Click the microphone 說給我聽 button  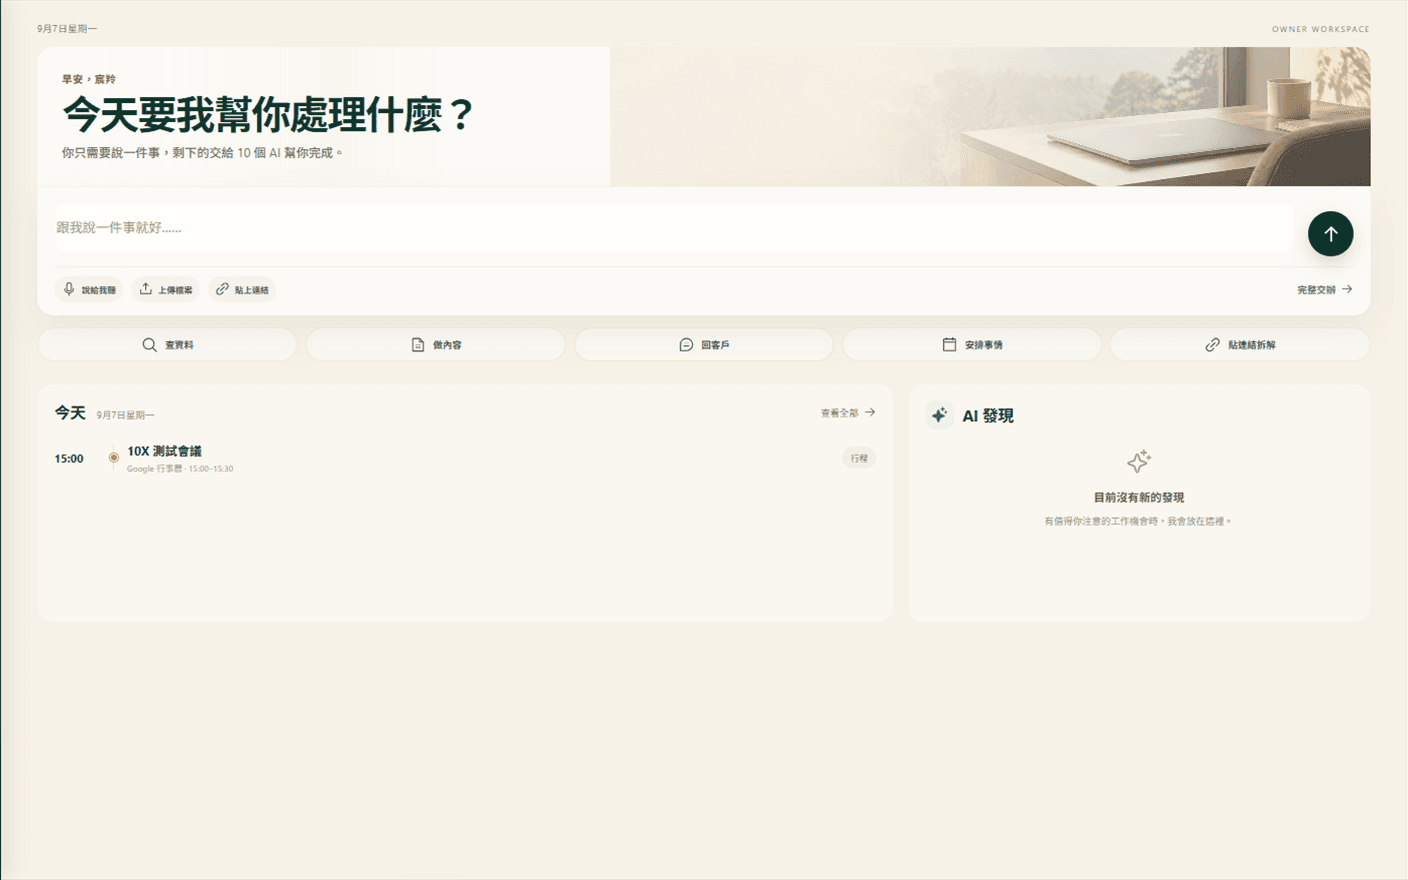click(x=89, y=290)
